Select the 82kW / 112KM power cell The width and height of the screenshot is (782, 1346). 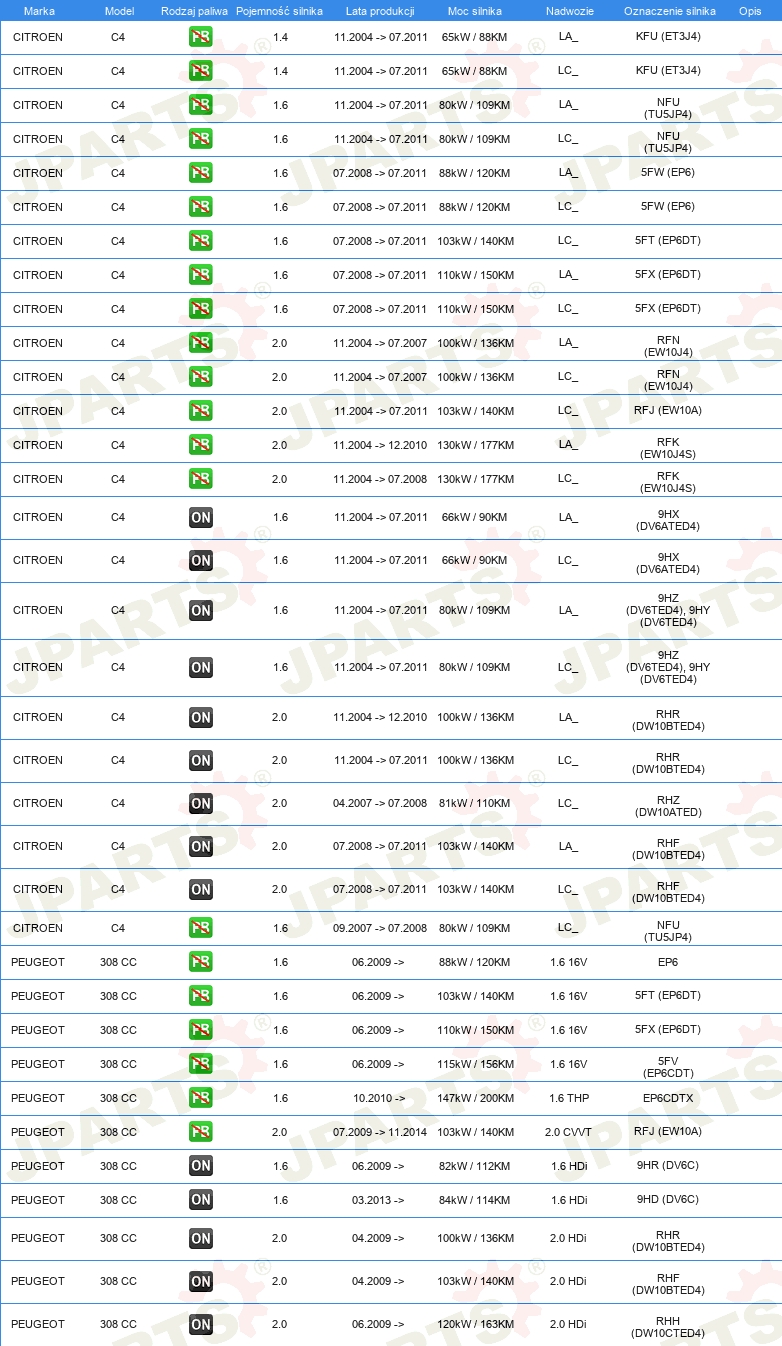[x=476, y=1166]
